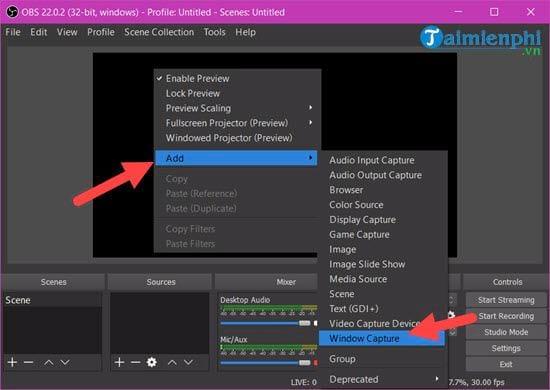Open the Help menu
Viewport: 550px width, 390px height.
pos(246,32)
